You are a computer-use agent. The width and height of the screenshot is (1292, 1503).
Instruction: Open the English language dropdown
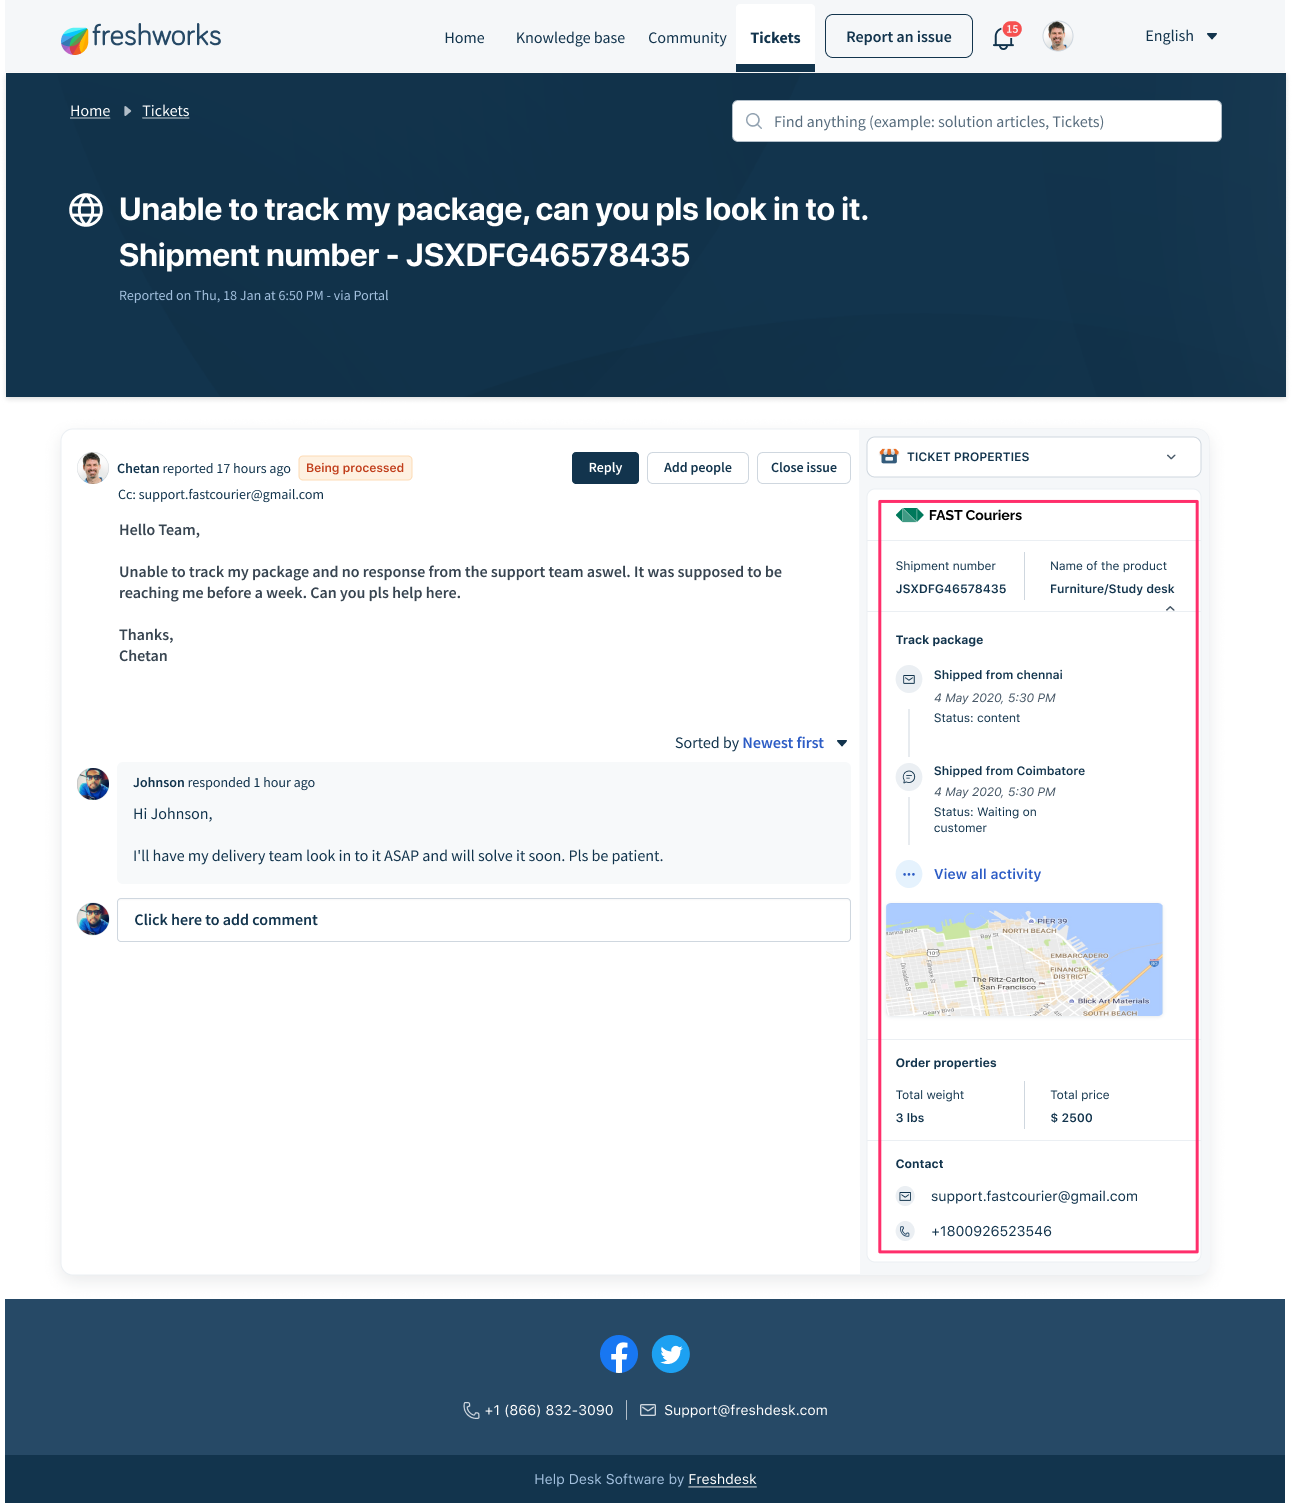(1181, 36)
